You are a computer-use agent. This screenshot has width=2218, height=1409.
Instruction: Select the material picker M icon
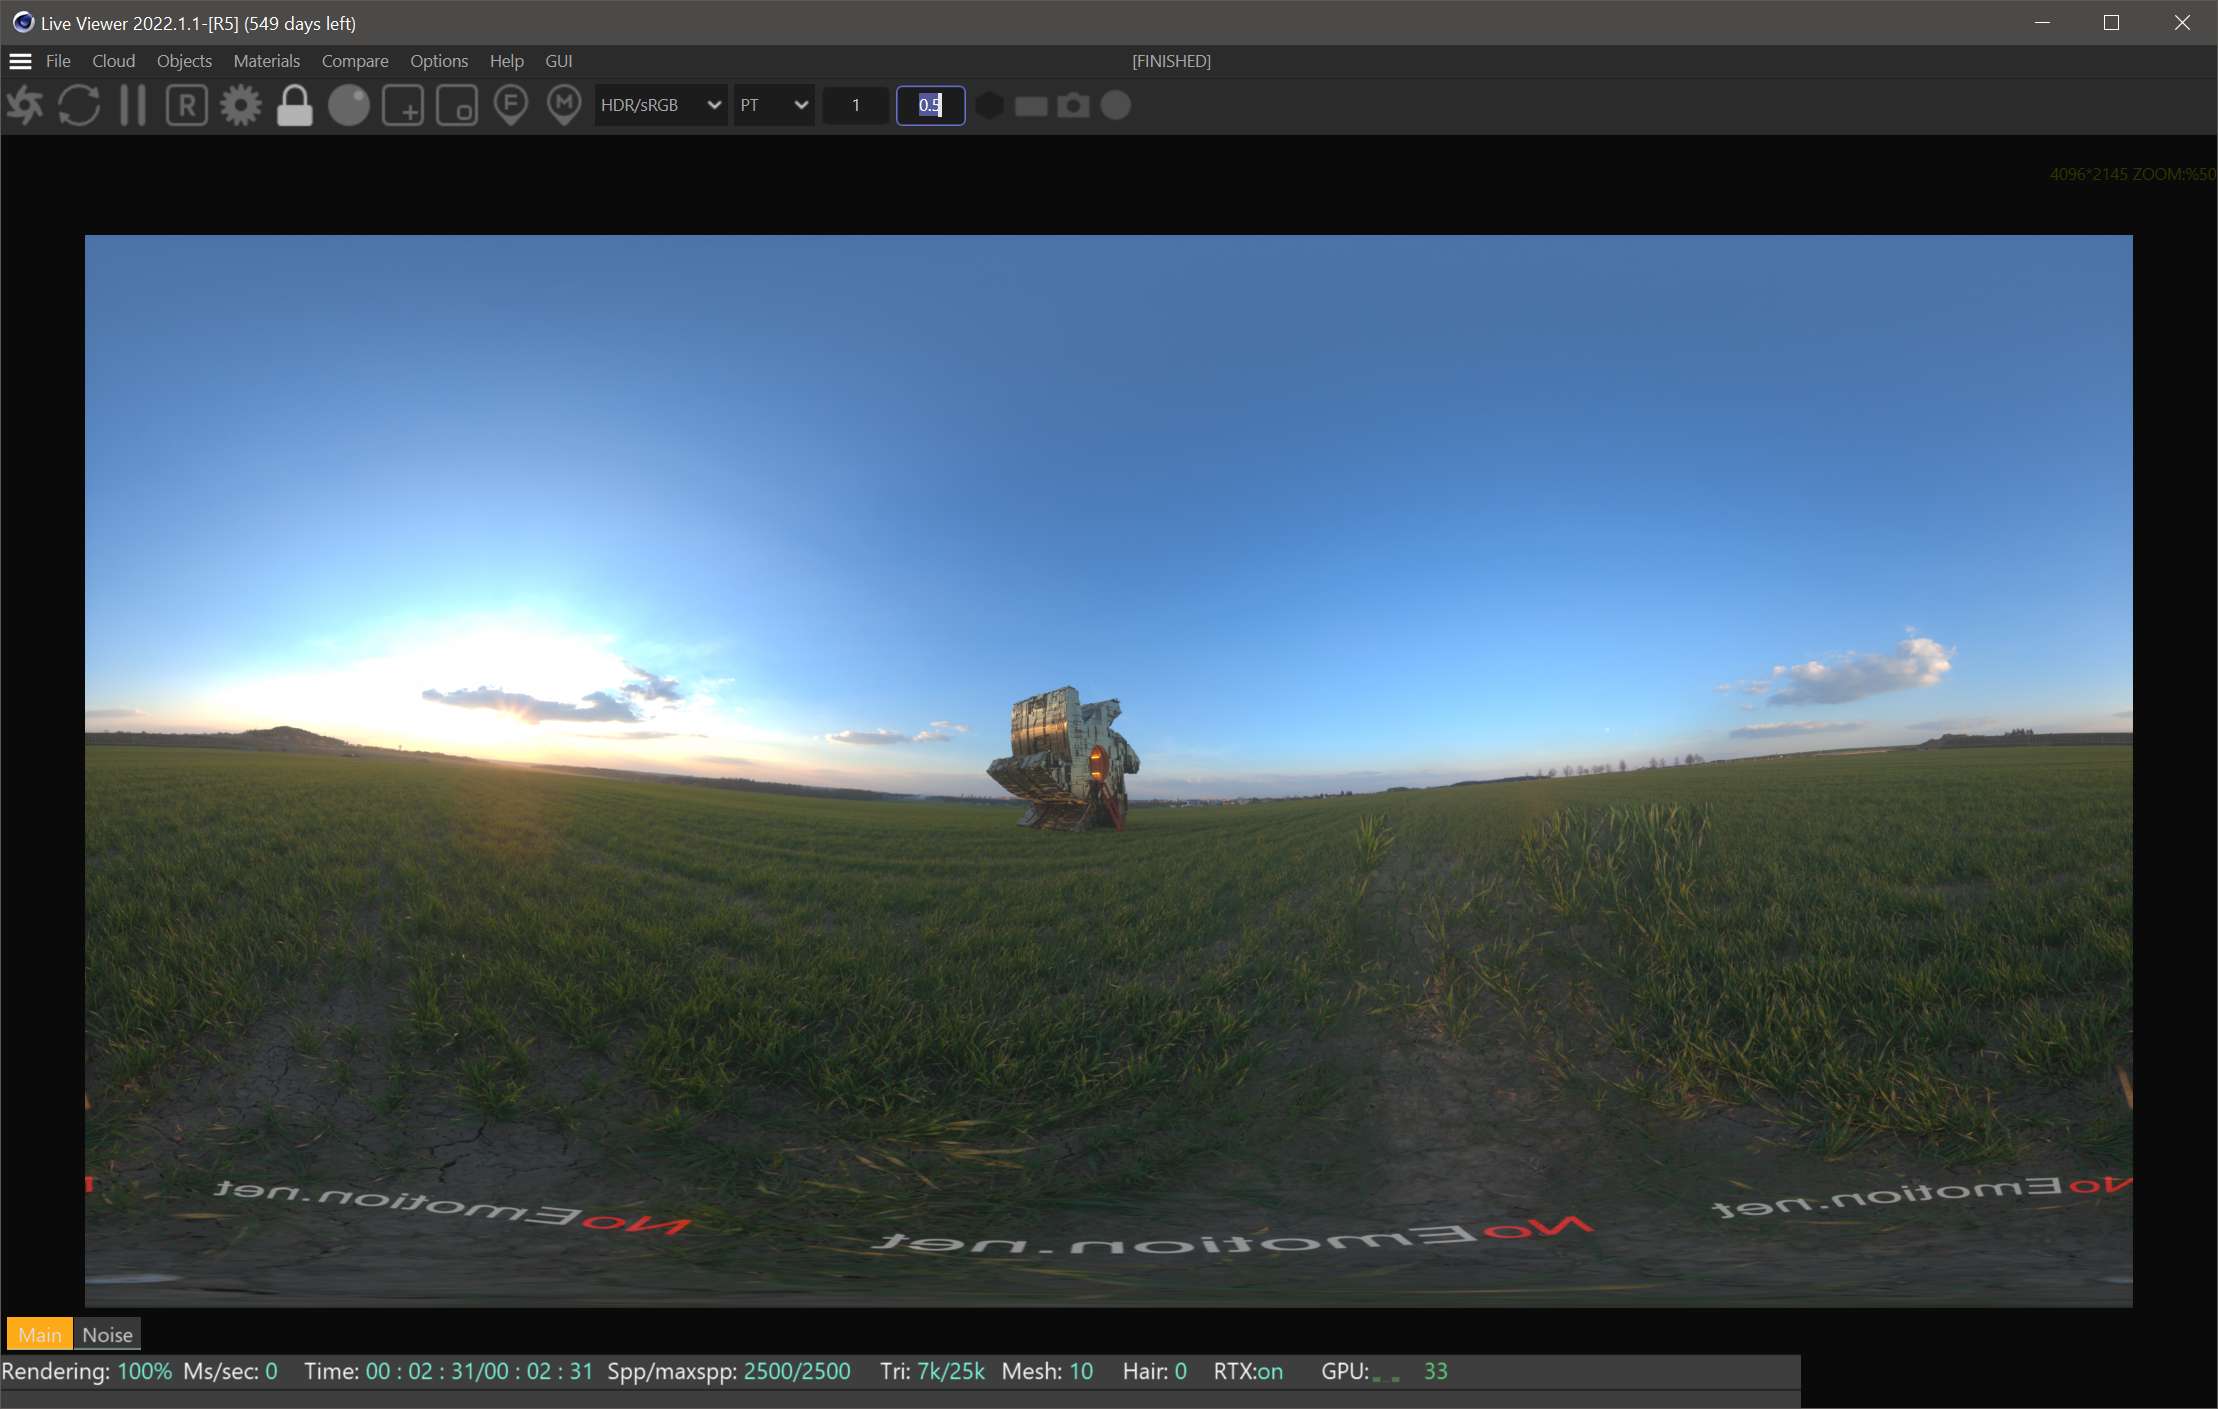[564, 105]
